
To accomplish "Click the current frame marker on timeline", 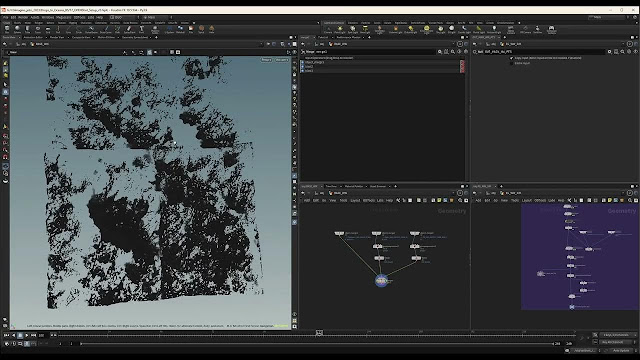I will tap(319, 333).
